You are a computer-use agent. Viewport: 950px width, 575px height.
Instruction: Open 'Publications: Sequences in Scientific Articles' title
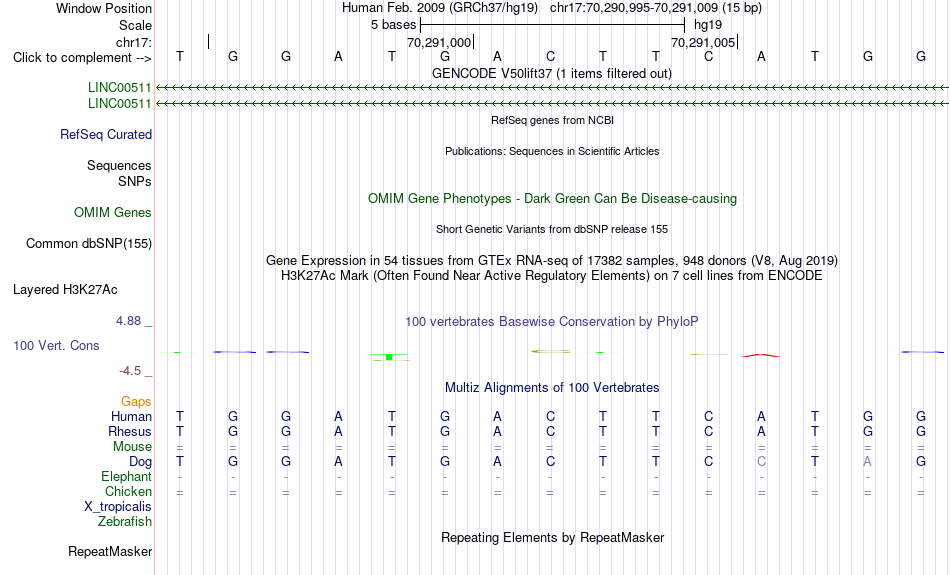[552, 151]
